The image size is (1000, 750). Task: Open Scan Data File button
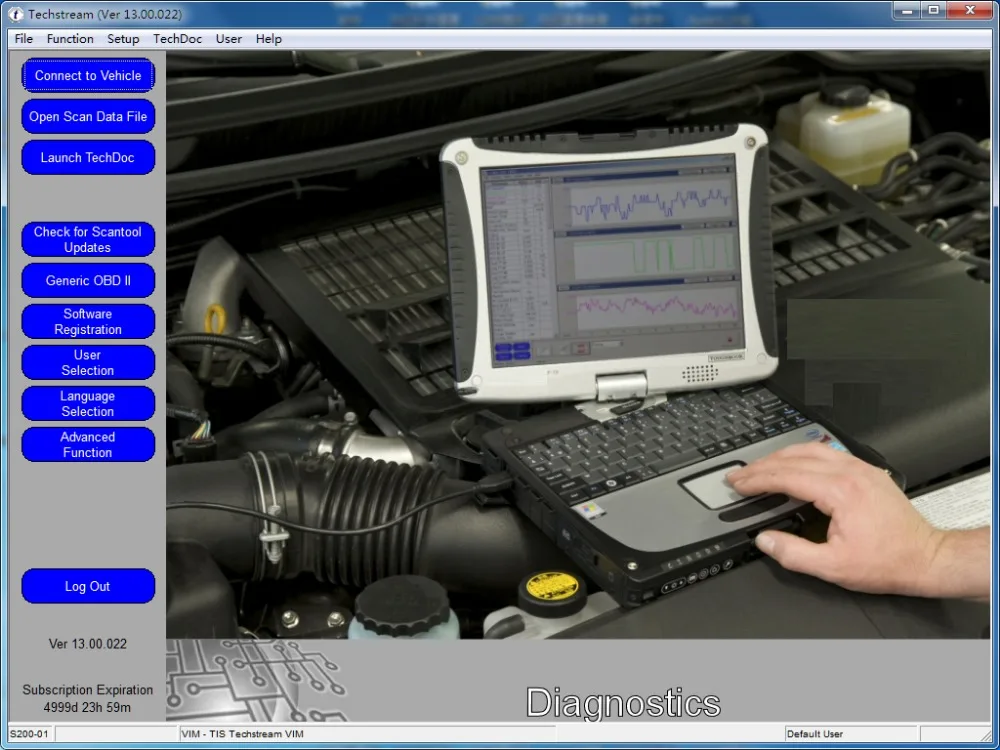coord(88,116)
